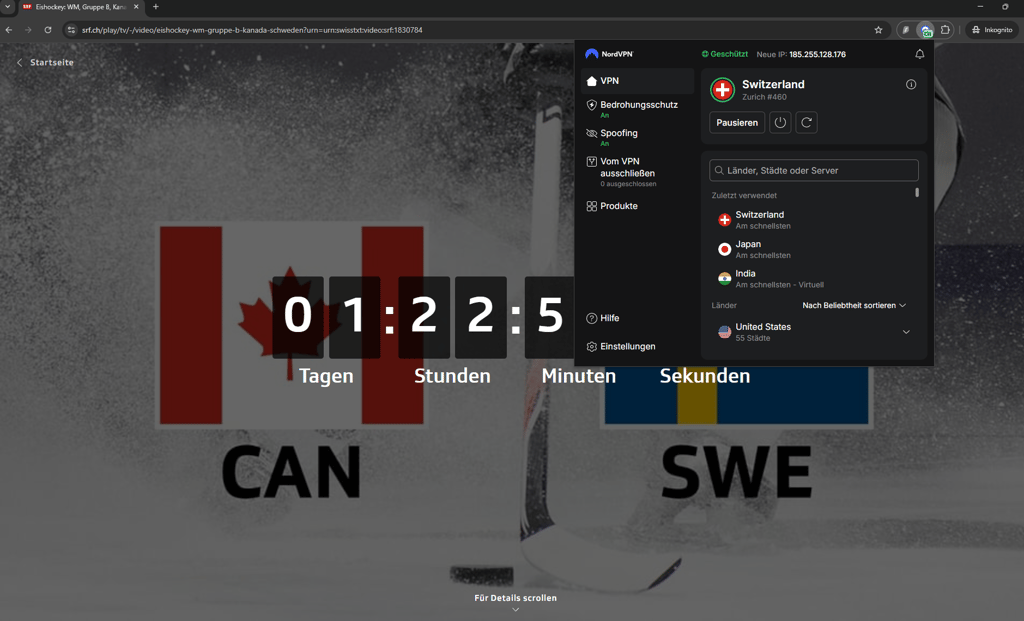Click the Inkognito indicator
The image size is (1024, 621).
992,30
